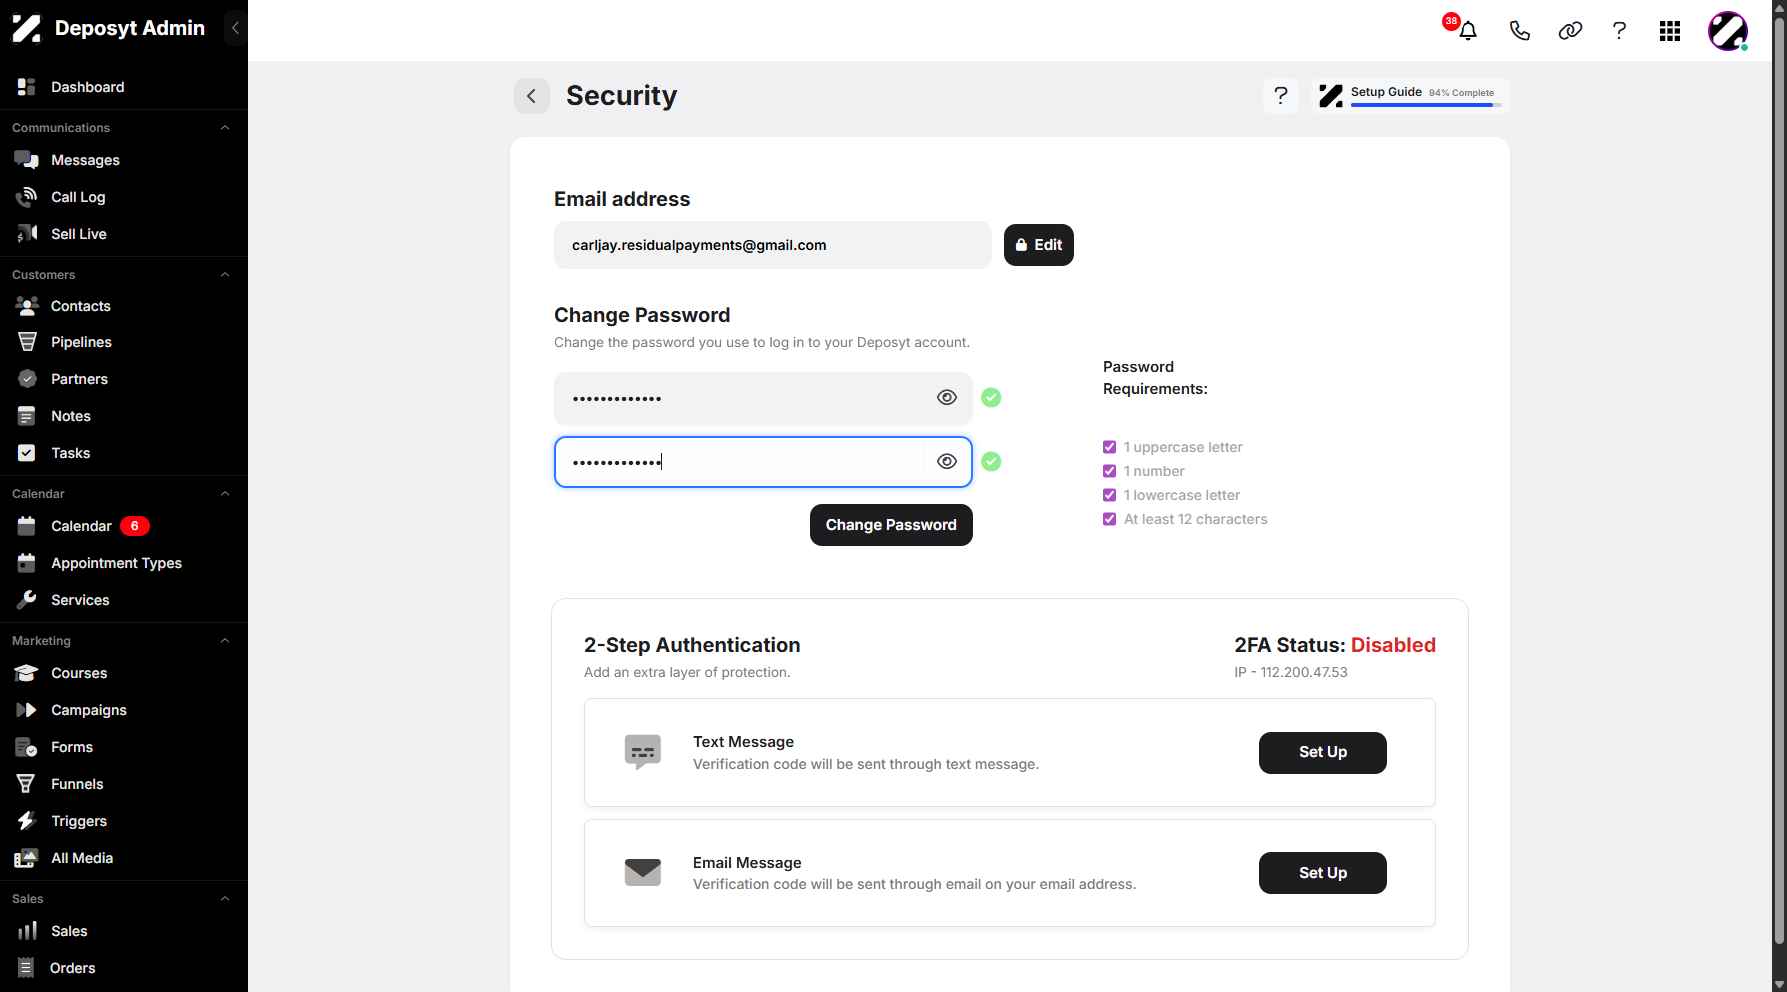Collapse the Calendar section

tap(225, 494)
